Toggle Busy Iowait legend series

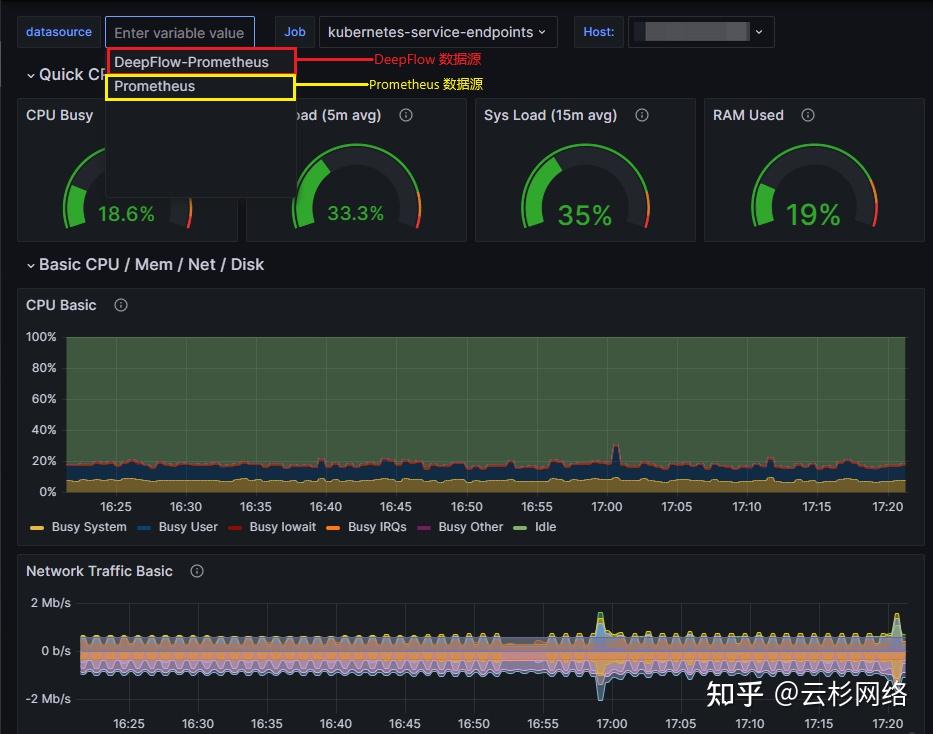(x=283, y=527)
